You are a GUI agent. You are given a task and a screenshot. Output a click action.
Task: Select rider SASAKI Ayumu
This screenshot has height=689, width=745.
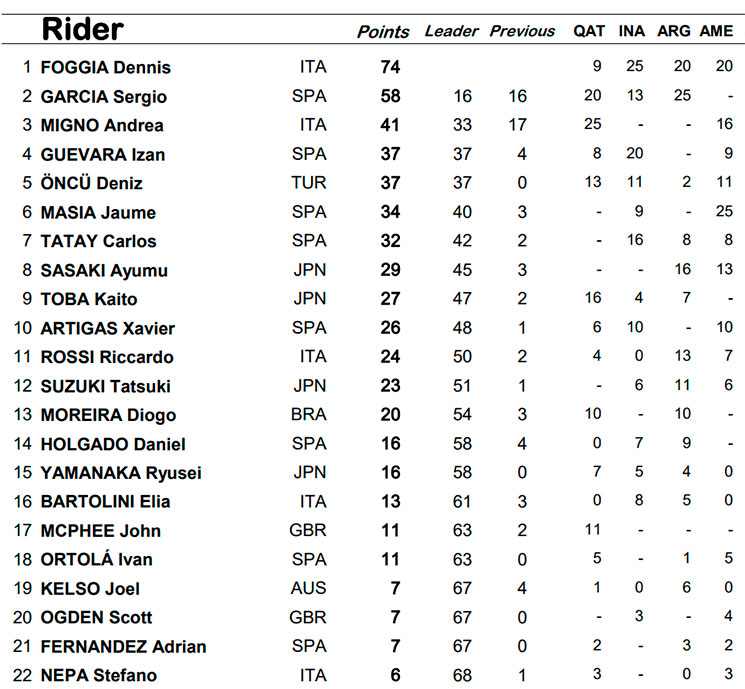point(104,270)
